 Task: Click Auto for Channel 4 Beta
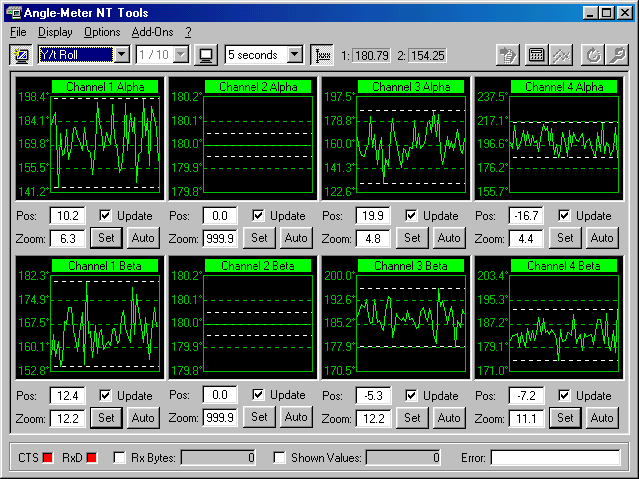pos(602,418)
